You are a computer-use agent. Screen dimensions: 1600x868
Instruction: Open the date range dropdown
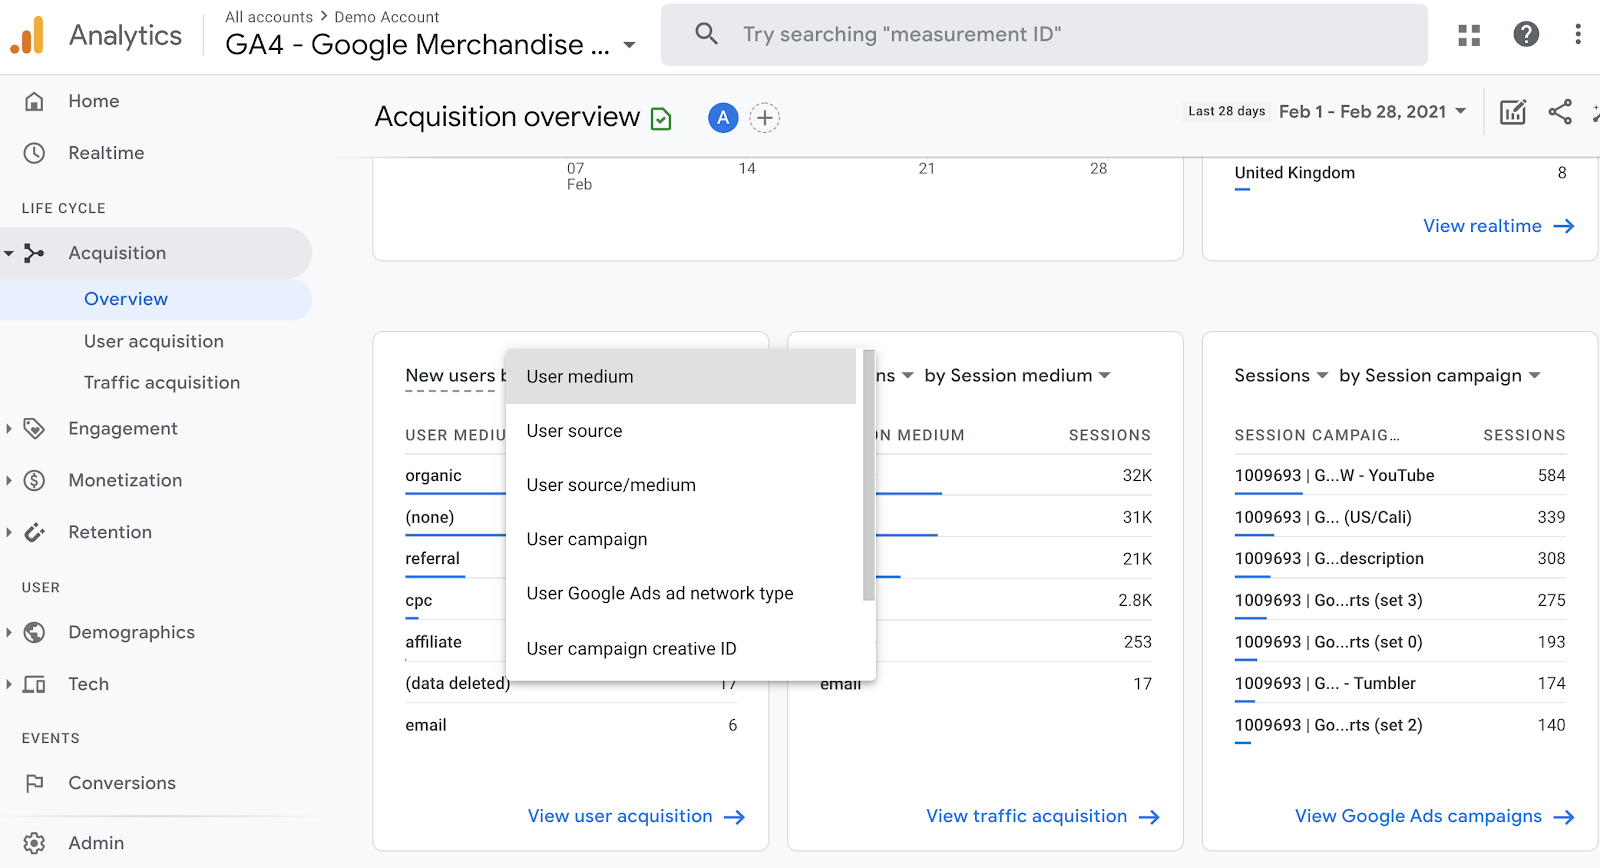1372,112
